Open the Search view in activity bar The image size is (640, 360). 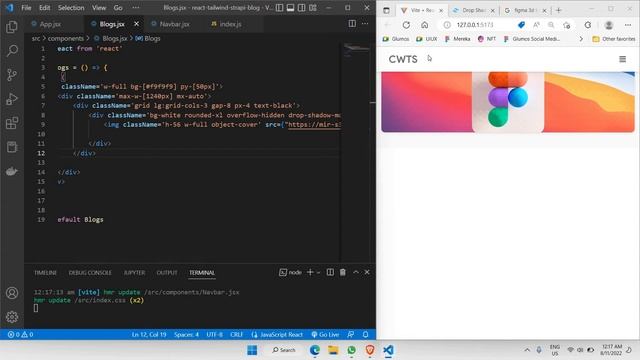click(12, 51)
